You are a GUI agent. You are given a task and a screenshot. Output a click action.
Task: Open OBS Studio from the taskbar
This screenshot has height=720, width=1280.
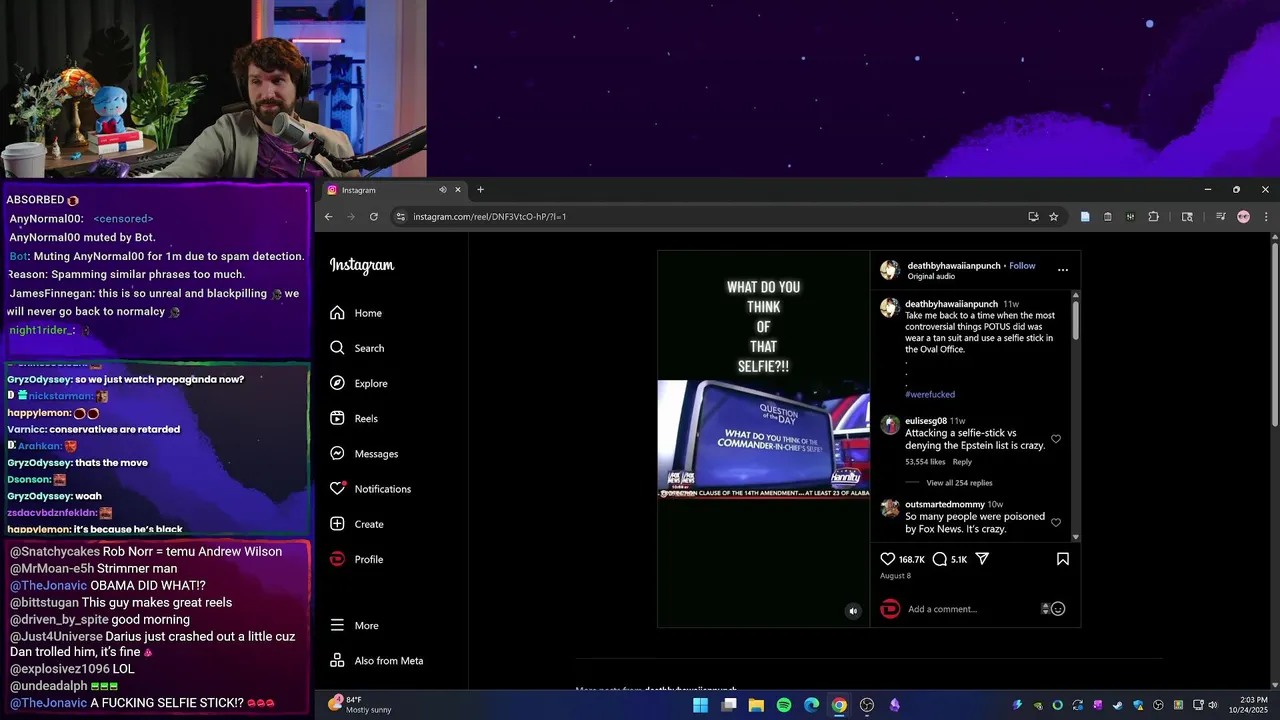867,705
